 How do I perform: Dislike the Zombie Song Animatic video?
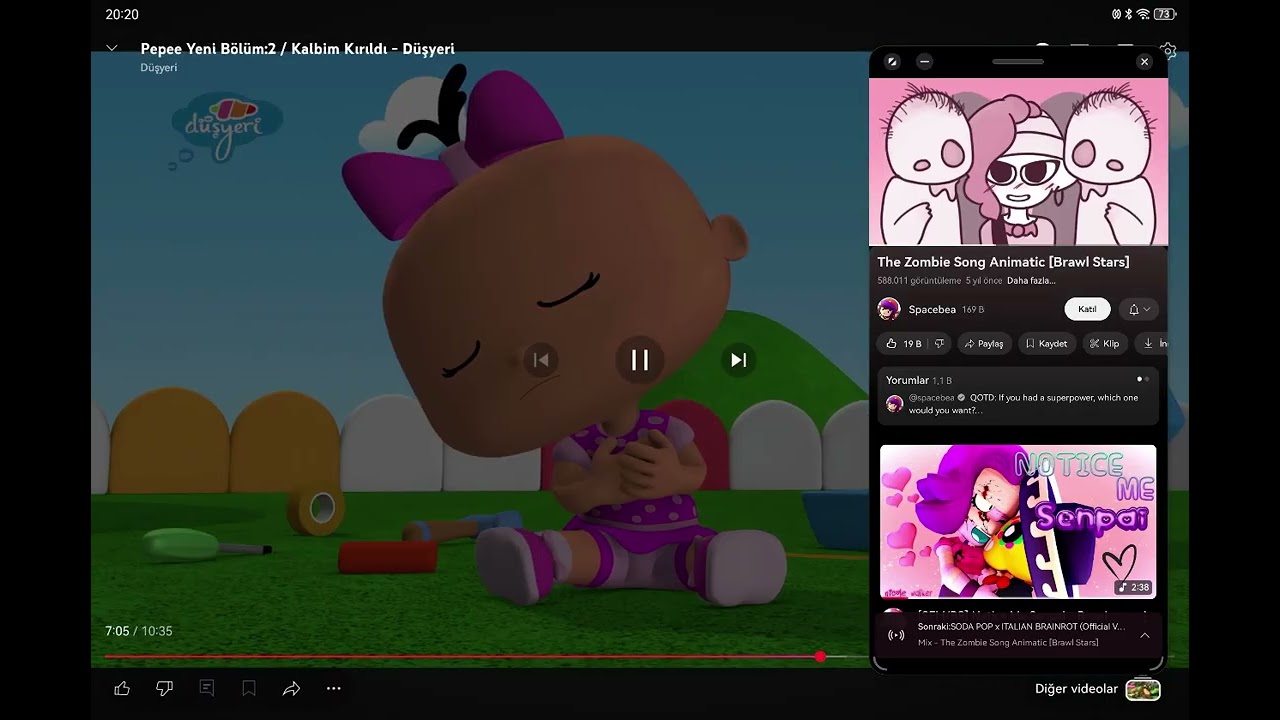tap(939, 343)
